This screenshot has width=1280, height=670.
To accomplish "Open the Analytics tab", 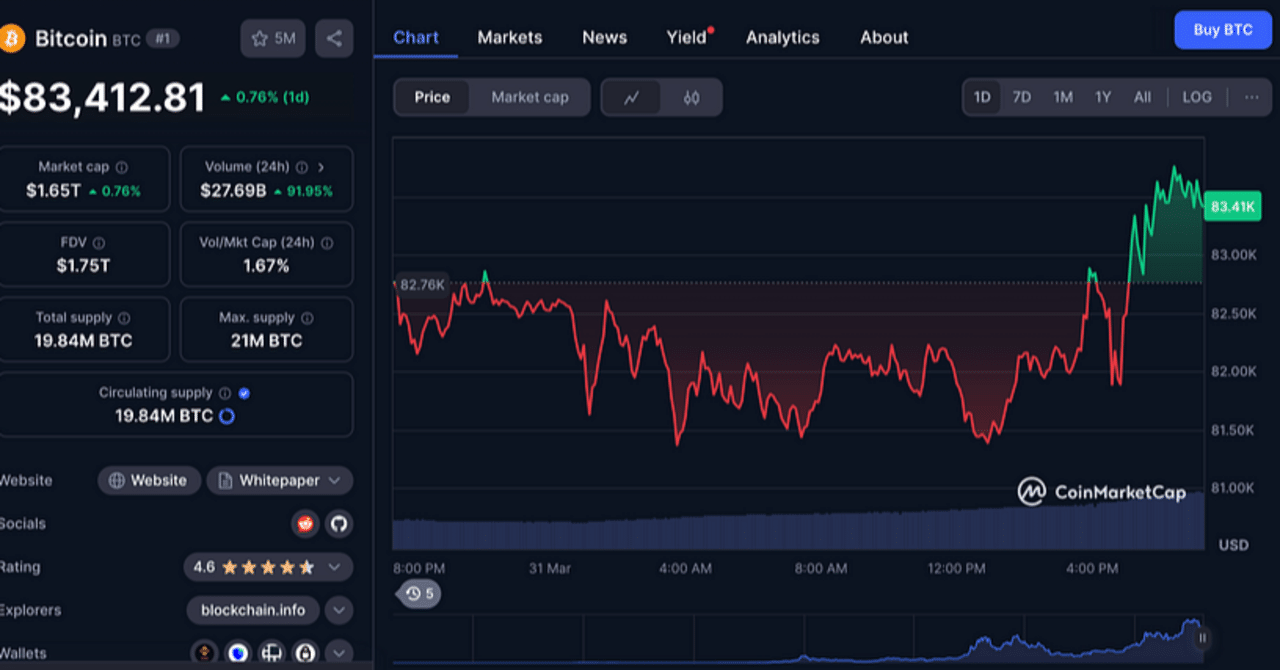I will click(x=782, y=37).
